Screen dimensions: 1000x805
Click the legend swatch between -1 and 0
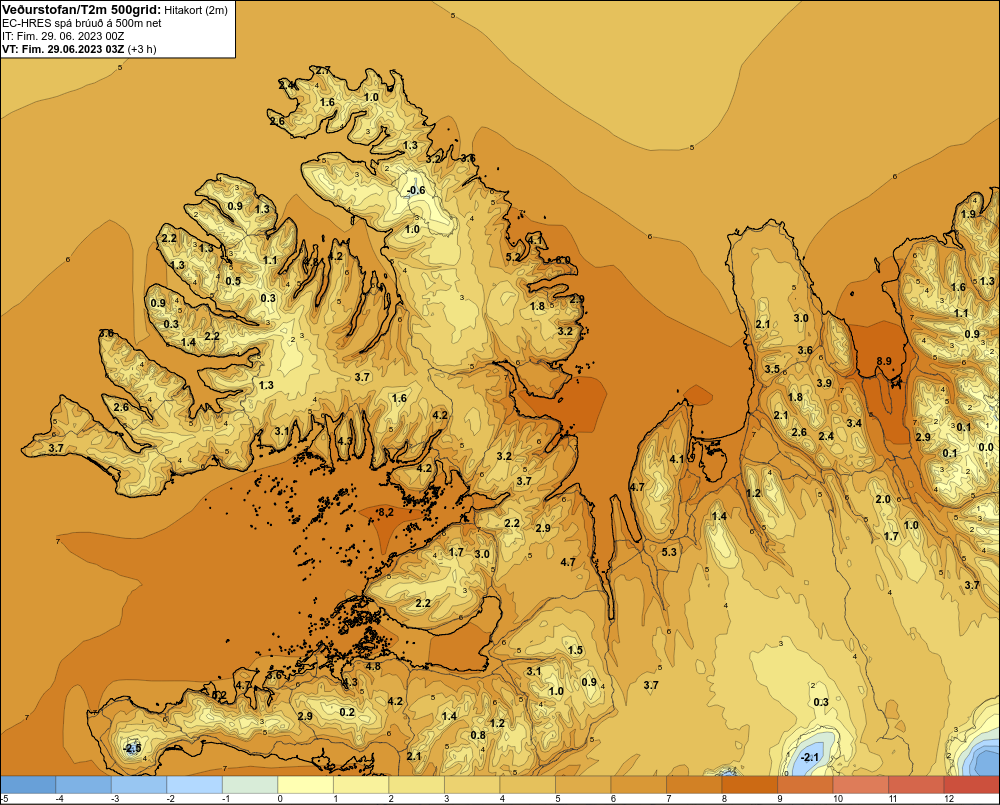(x=250, y=785)
